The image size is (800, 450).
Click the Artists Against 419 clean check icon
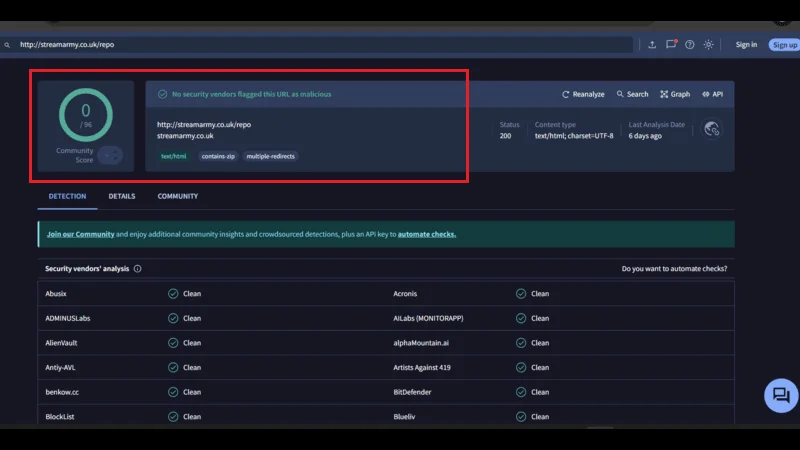tap(521, 368)
